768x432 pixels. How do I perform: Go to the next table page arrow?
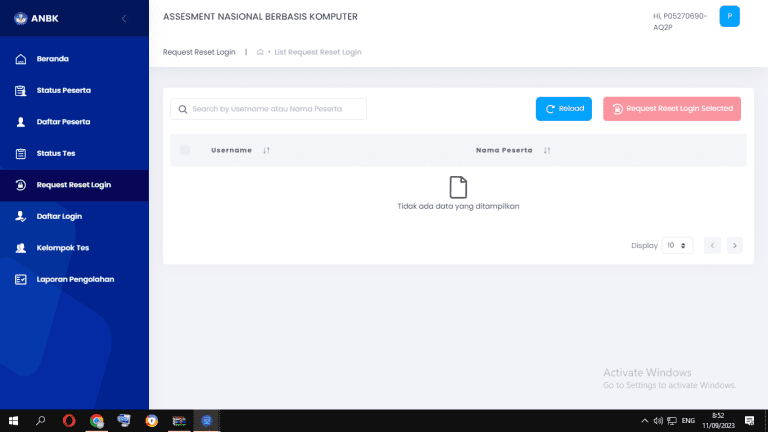pyautogui.click(x=735, y=245)
